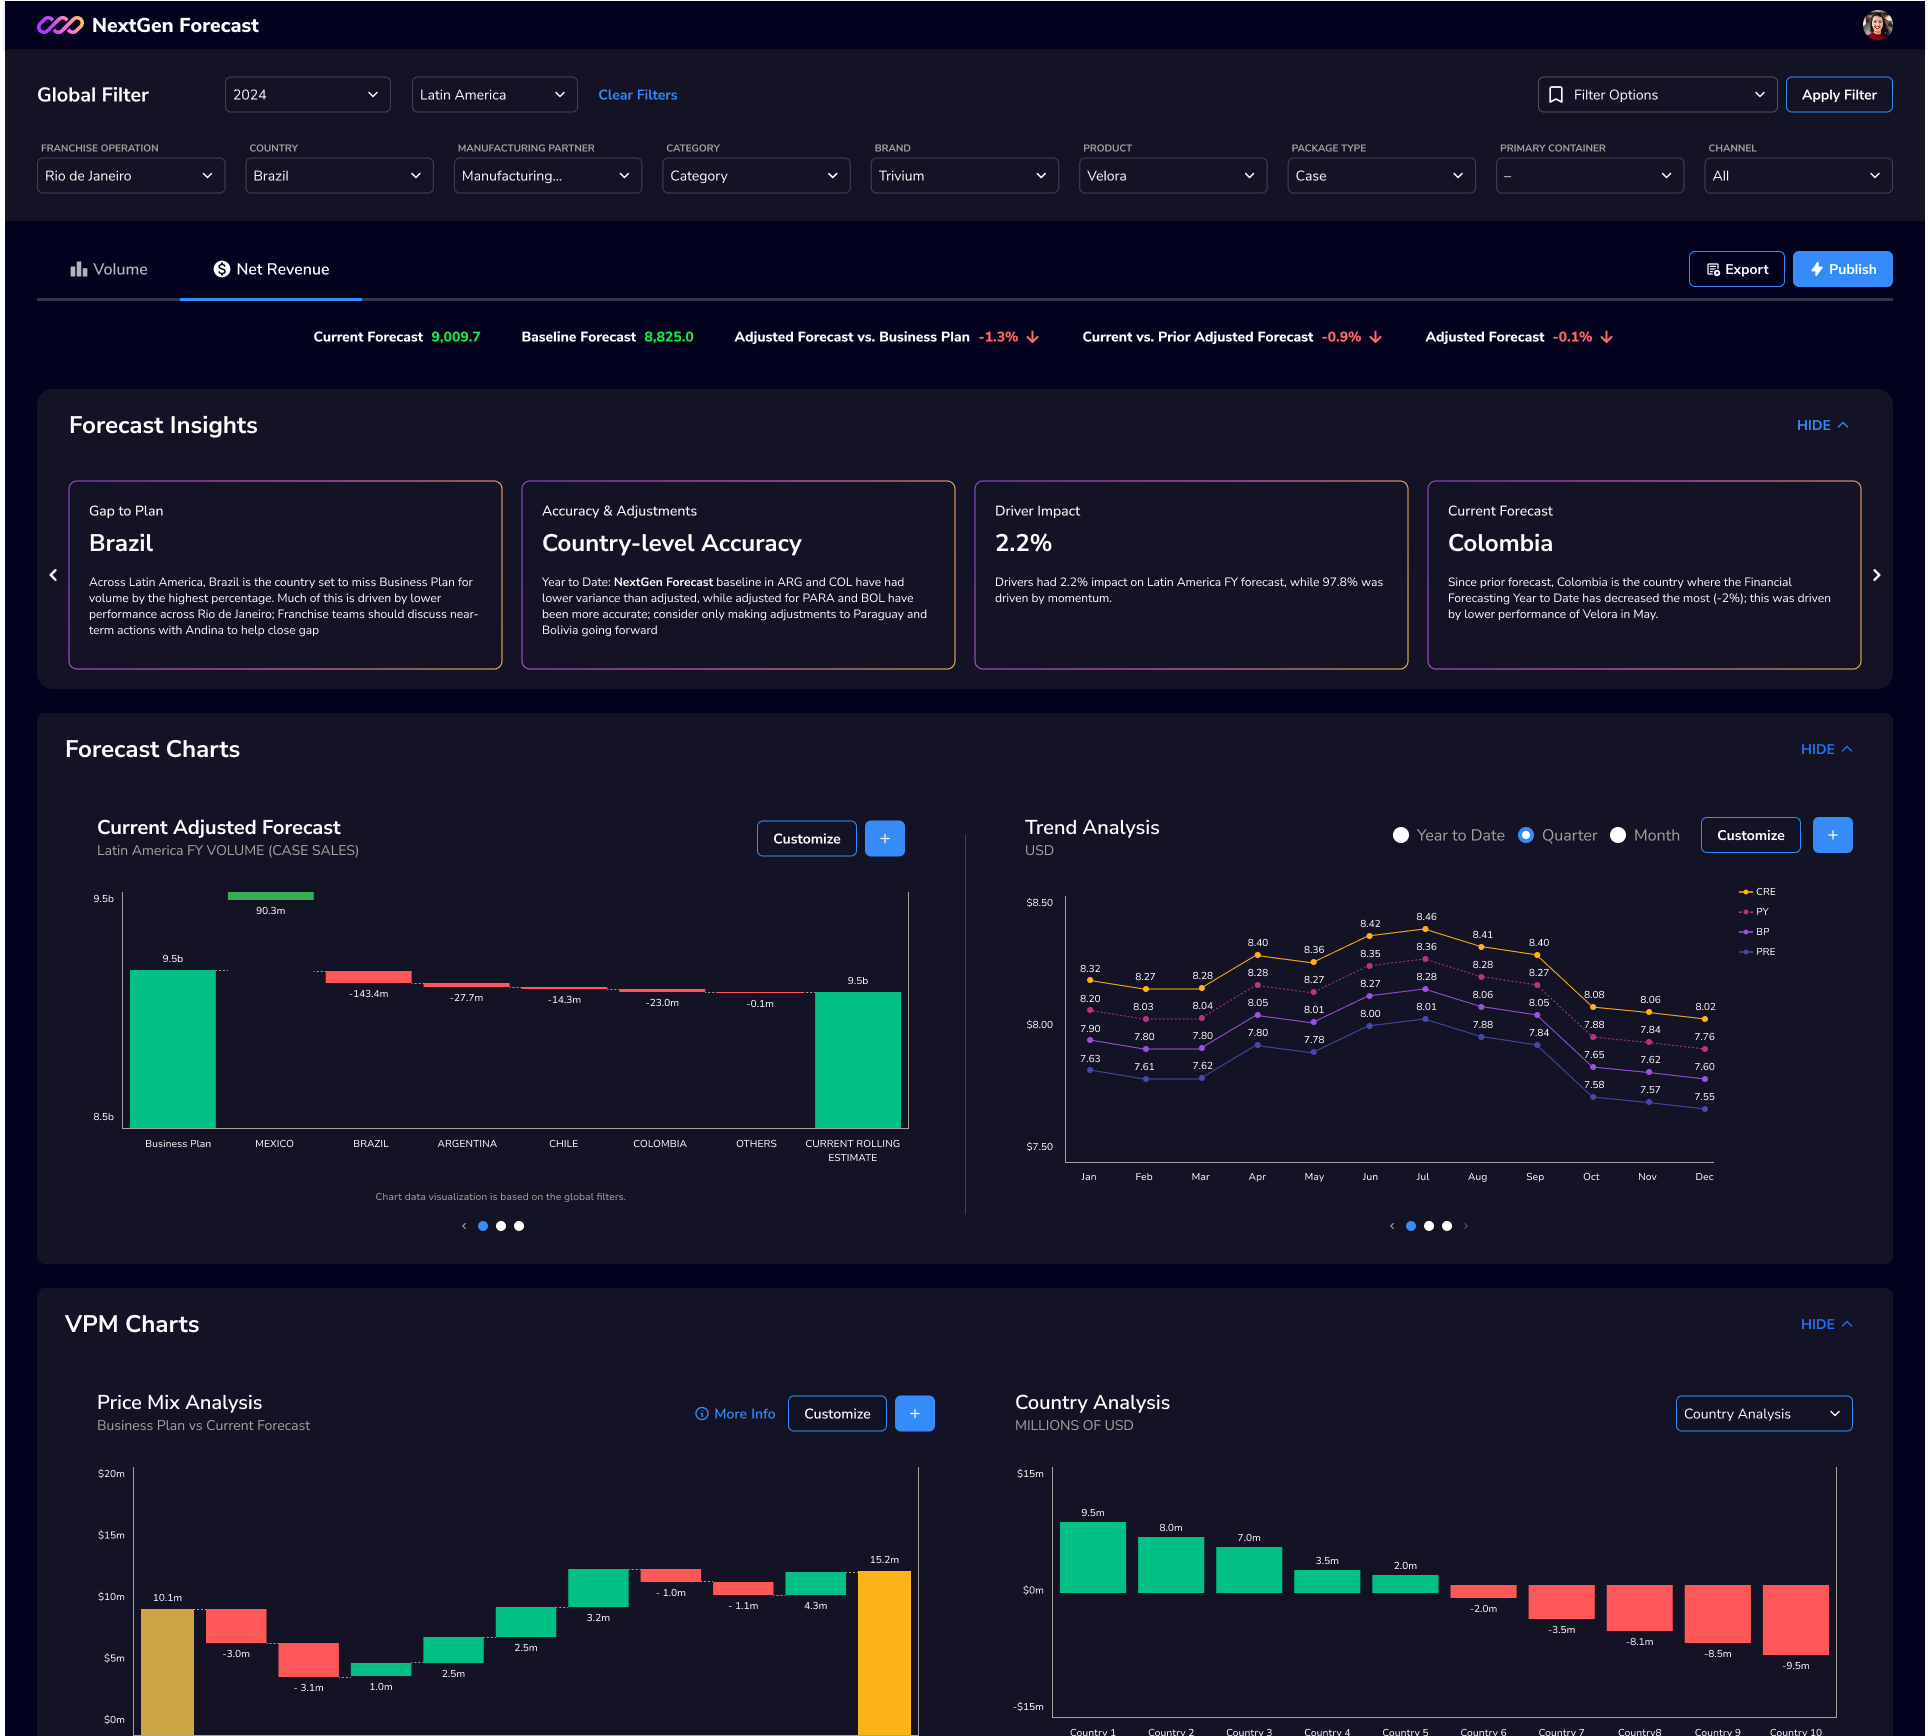Image resolution: width=1930 pixels, height=1736 pixels.
Task: Open More Info for Price Mix Analysis
Action: pos(736,1414)
